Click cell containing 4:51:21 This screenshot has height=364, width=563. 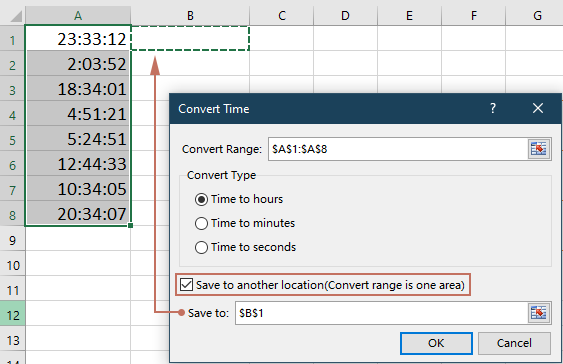coord(78,113)
